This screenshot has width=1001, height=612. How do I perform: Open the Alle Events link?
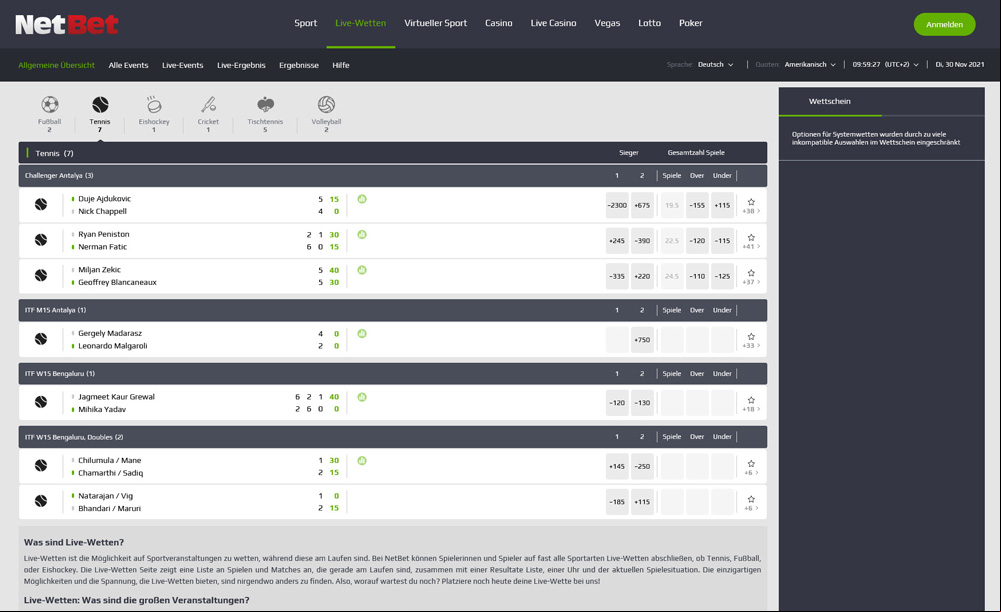tap(128, 65)
